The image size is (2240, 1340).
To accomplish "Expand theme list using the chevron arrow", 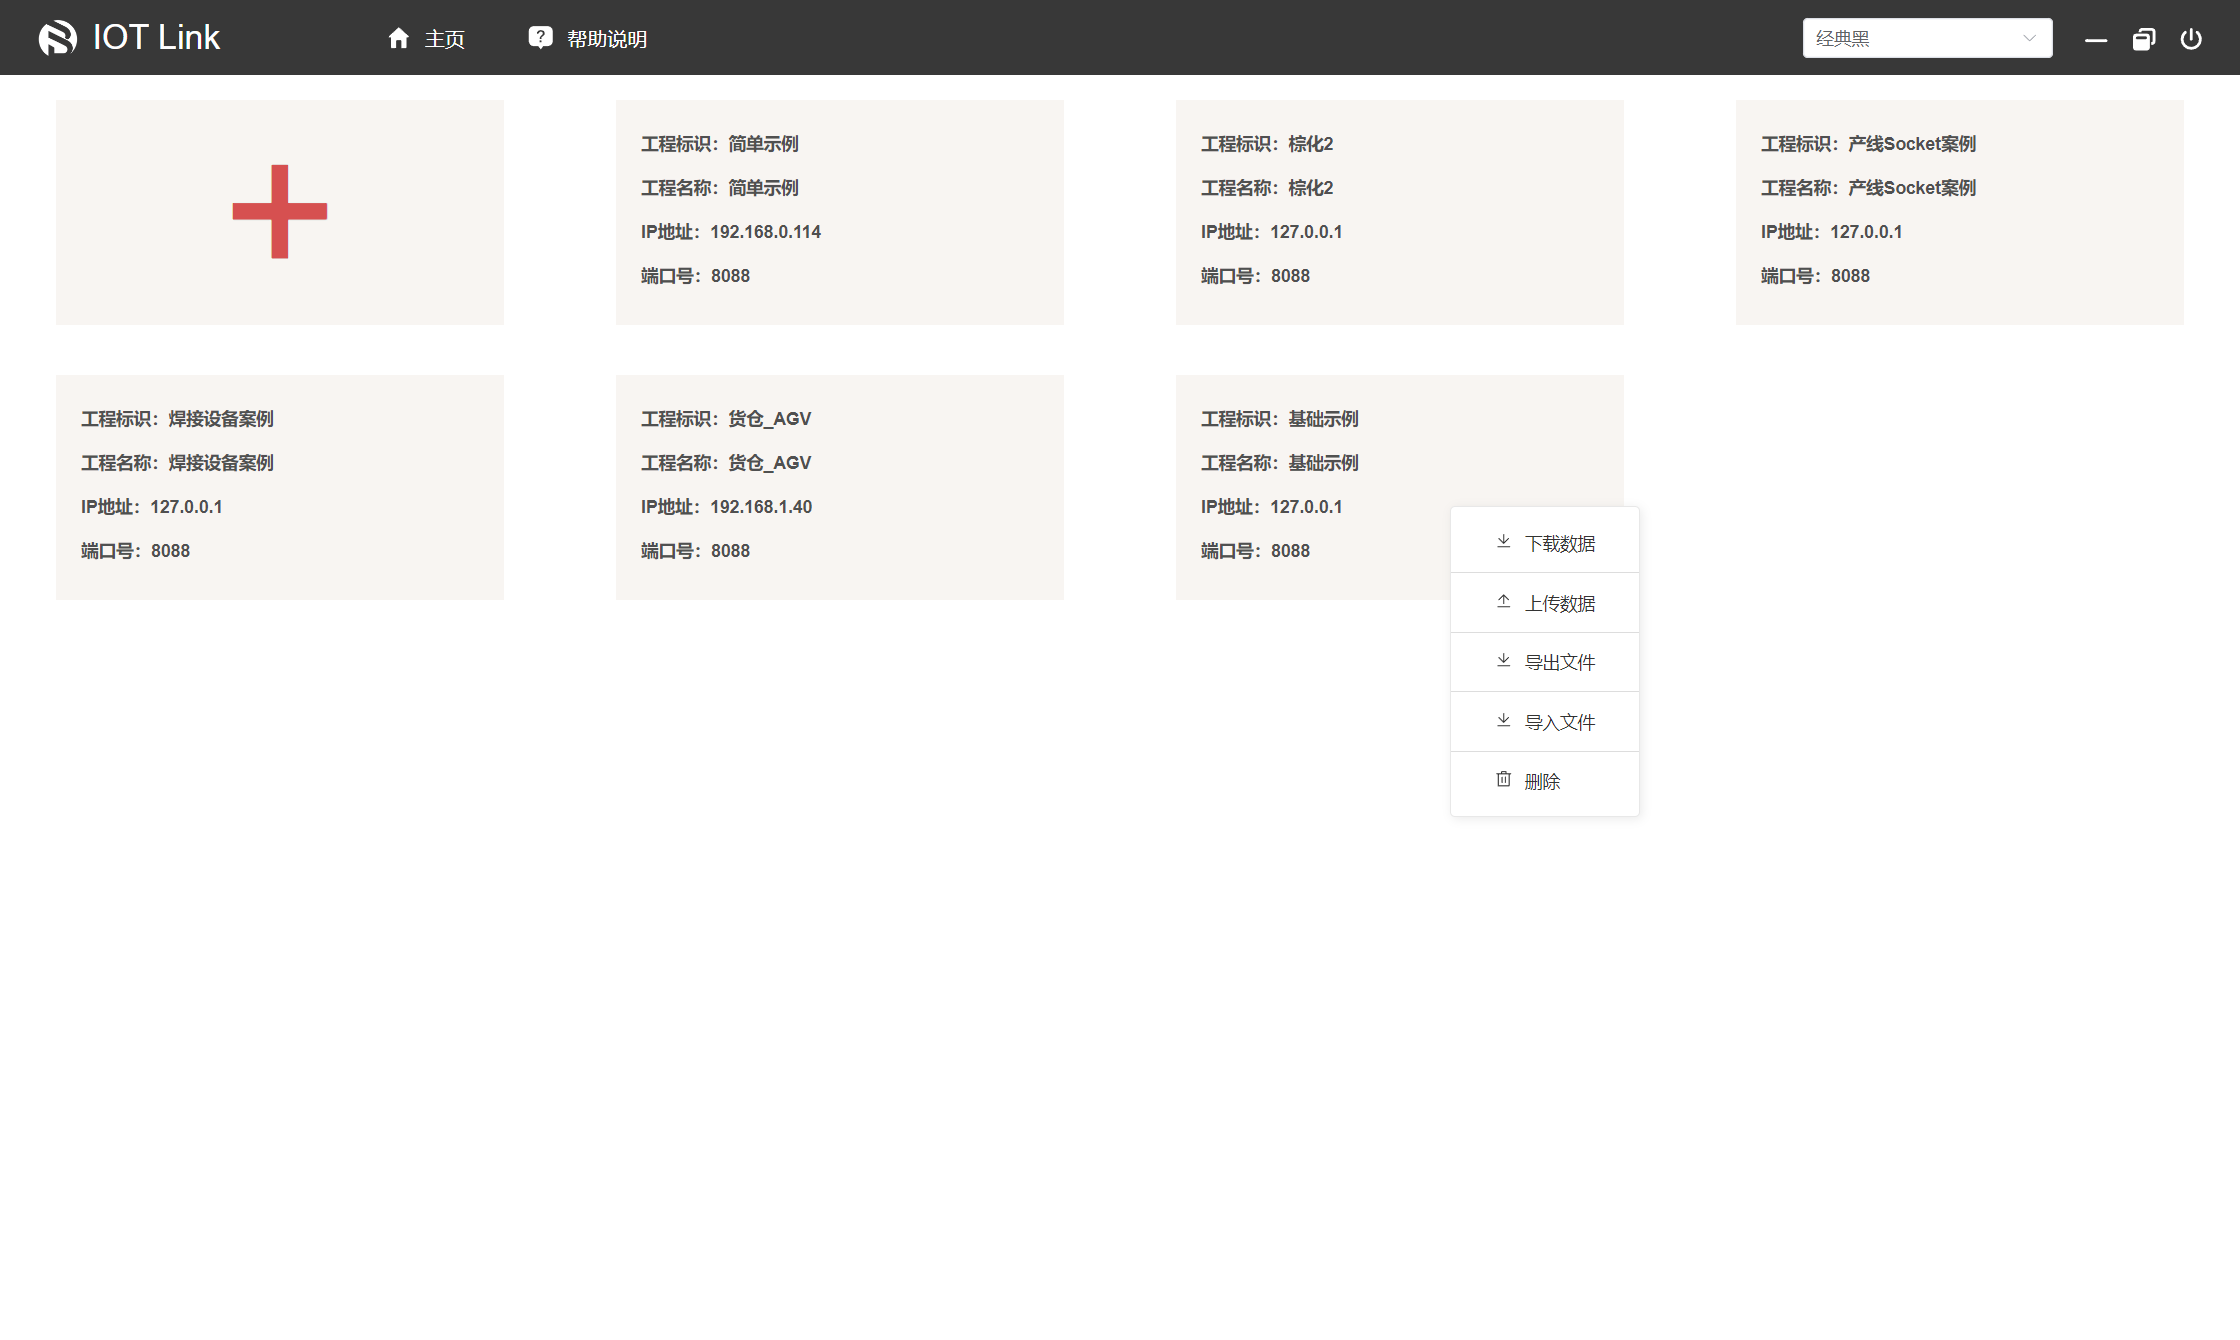I will (x=2029, y=38).
